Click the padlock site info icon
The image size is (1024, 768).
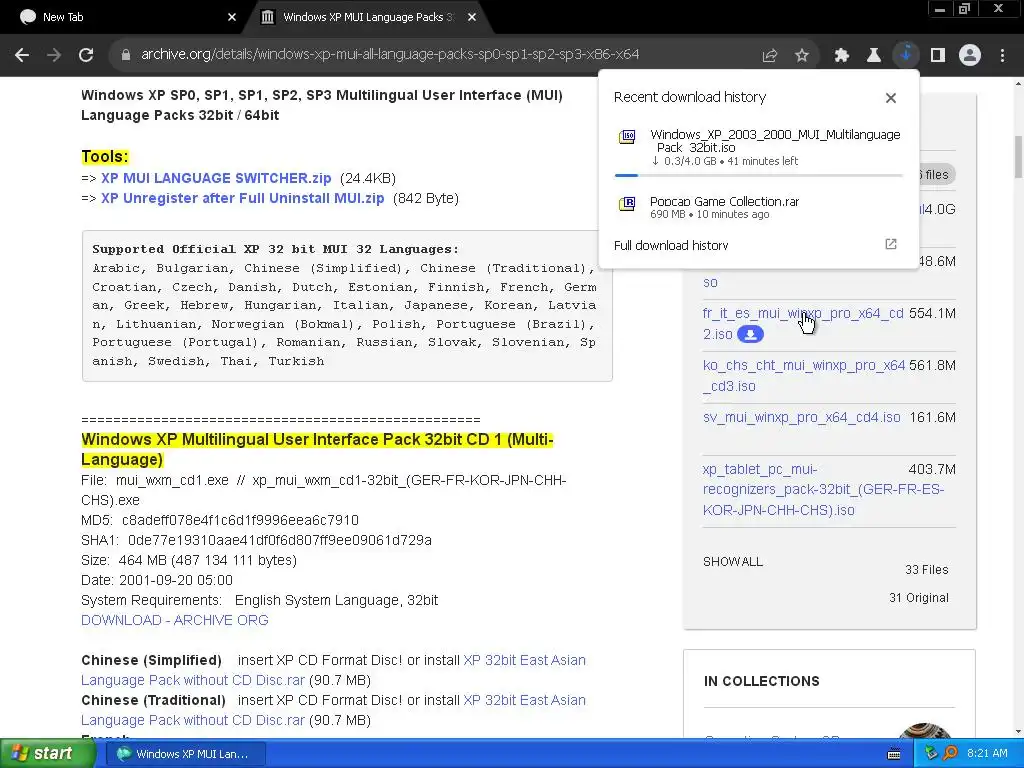pos(126,55)
